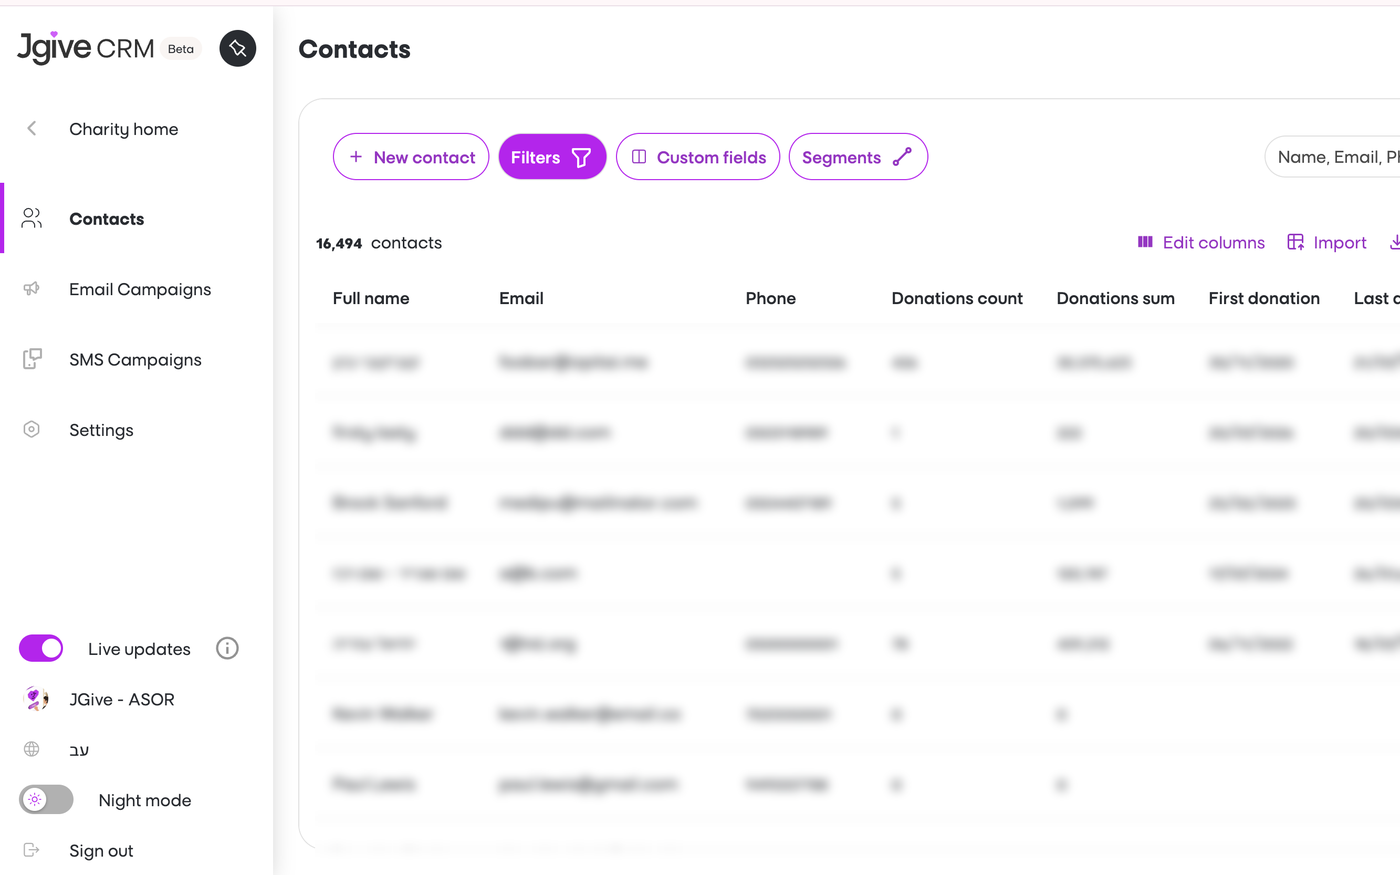This screenshot has height=875, width=1400.
Task: Focus the Name, Email search field
Action: coord(1332,157)
